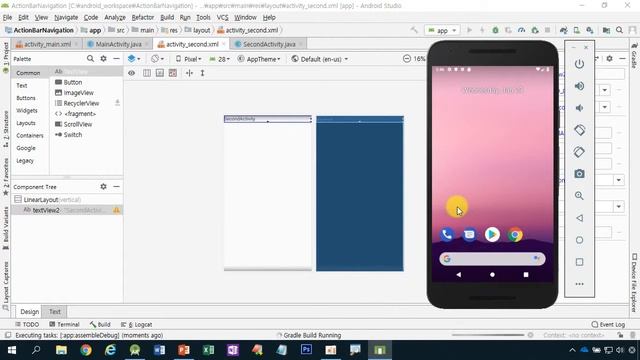Choose Switch widget in Palette
The height and width of the screenshot is (360, 640).
click(69, 135)
